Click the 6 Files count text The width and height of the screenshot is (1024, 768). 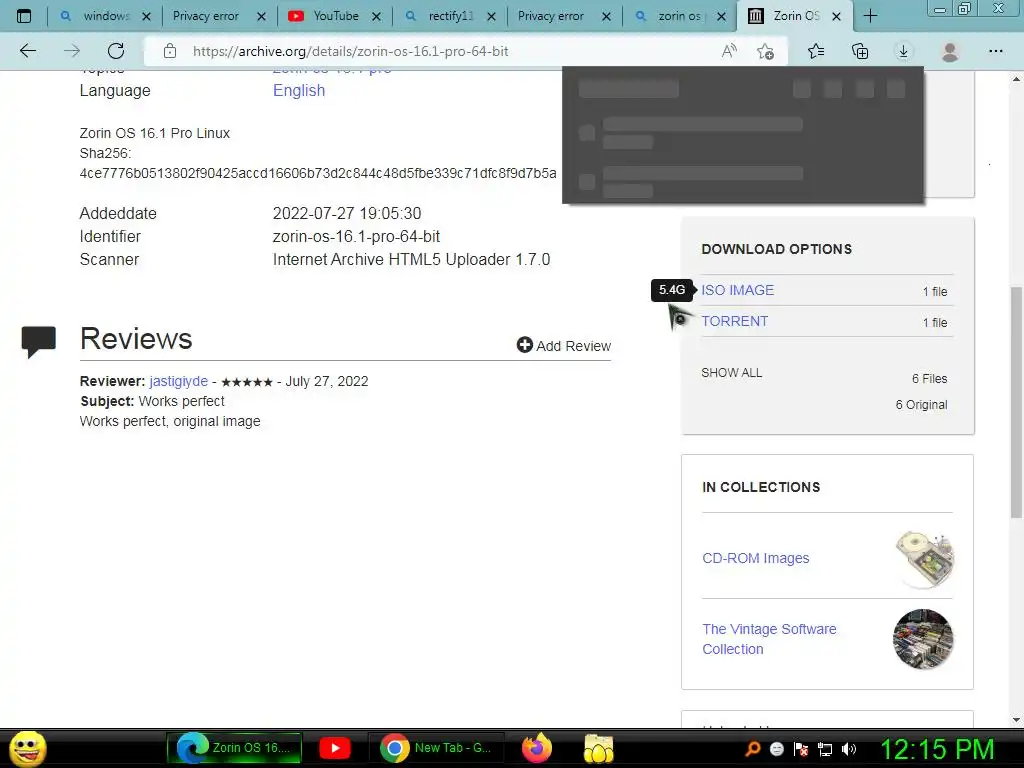[x=929, y=379]
